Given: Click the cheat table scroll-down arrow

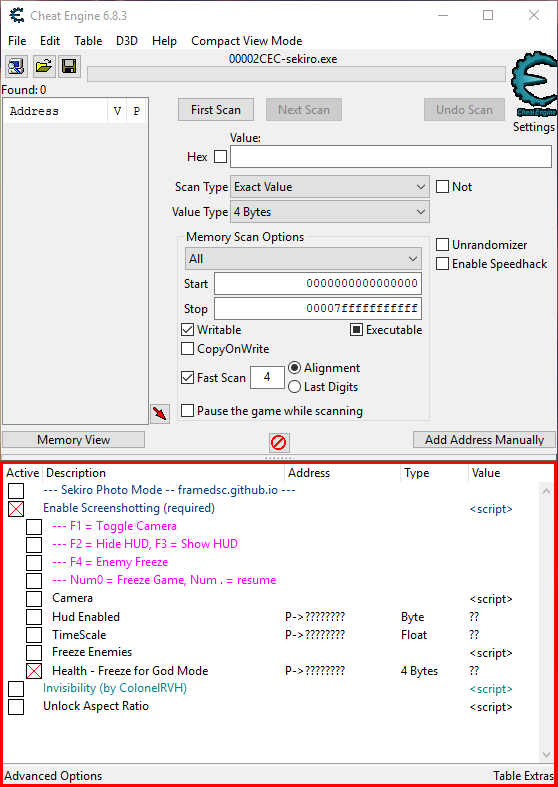Looking at the screenshot, I should [x=546, y=754].
